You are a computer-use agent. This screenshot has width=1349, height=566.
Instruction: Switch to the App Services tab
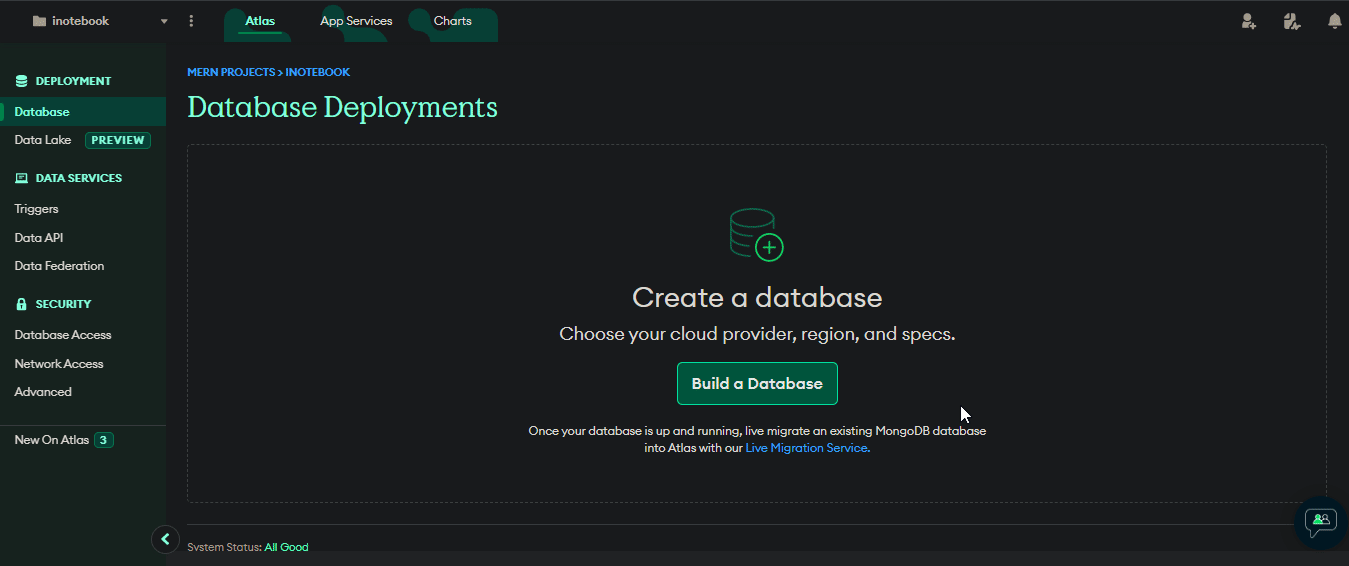coord(356,21)
